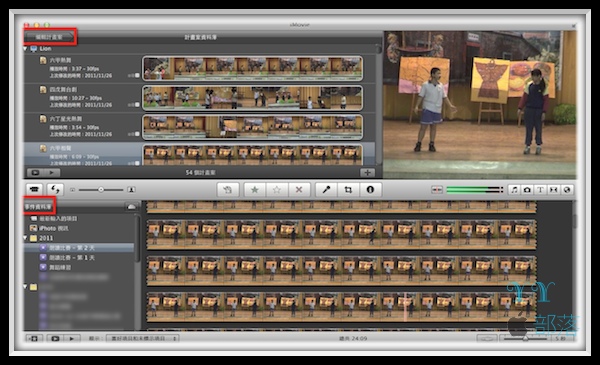Click the small white box in 四戊舞台劇 row

(137, 105)
